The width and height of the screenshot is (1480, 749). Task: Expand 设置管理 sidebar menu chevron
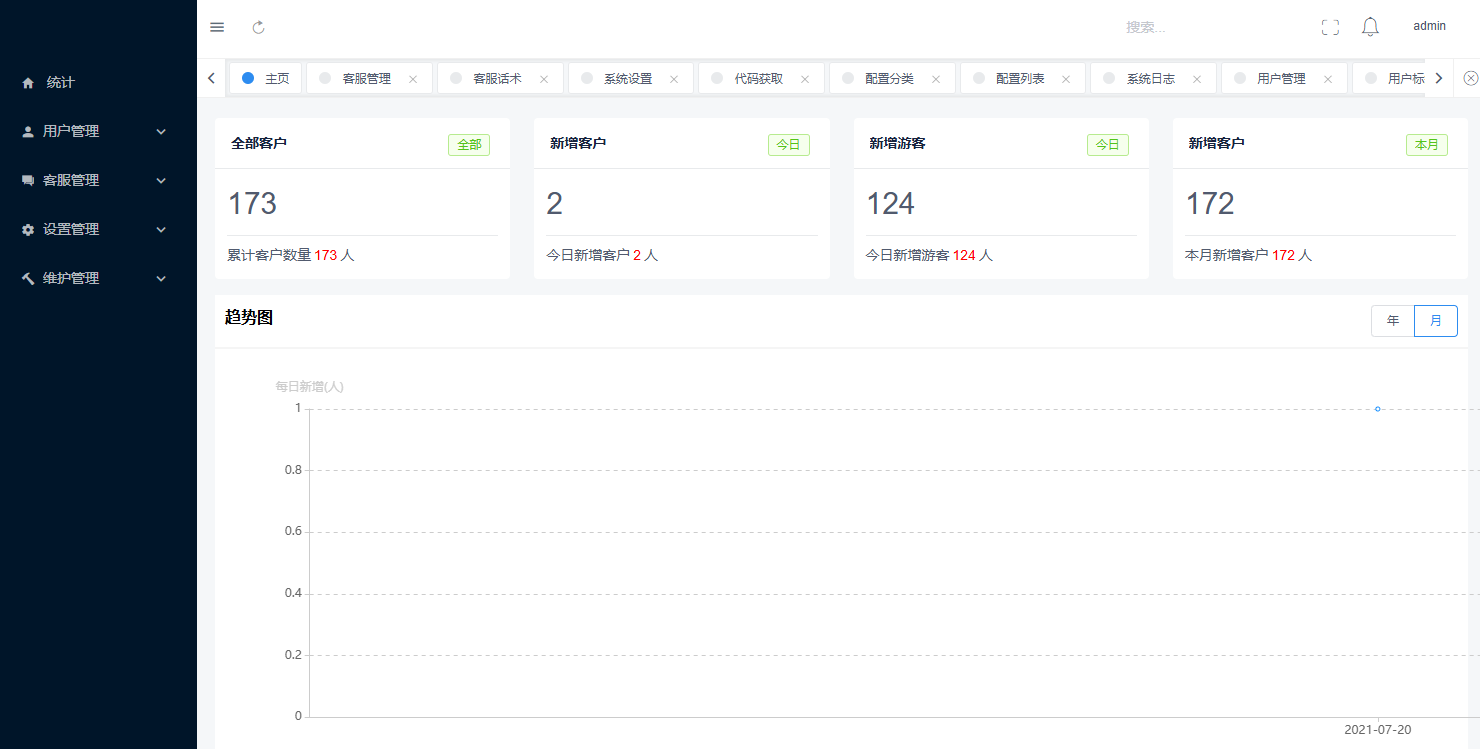161,229
